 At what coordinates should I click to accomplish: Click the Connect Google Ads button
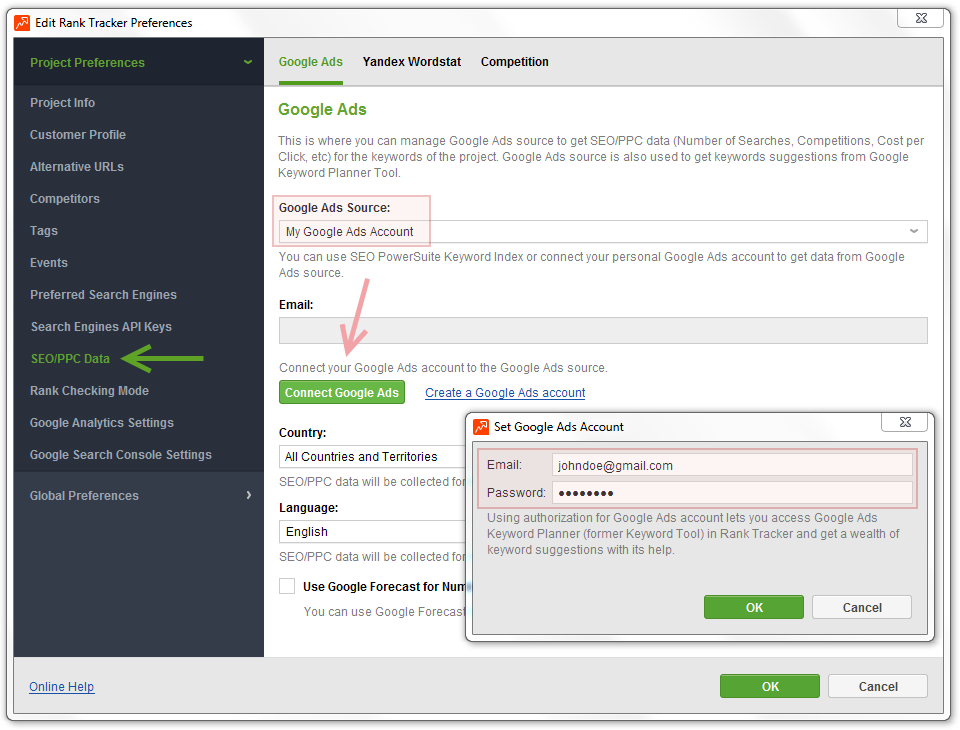(x=342, y=393)
